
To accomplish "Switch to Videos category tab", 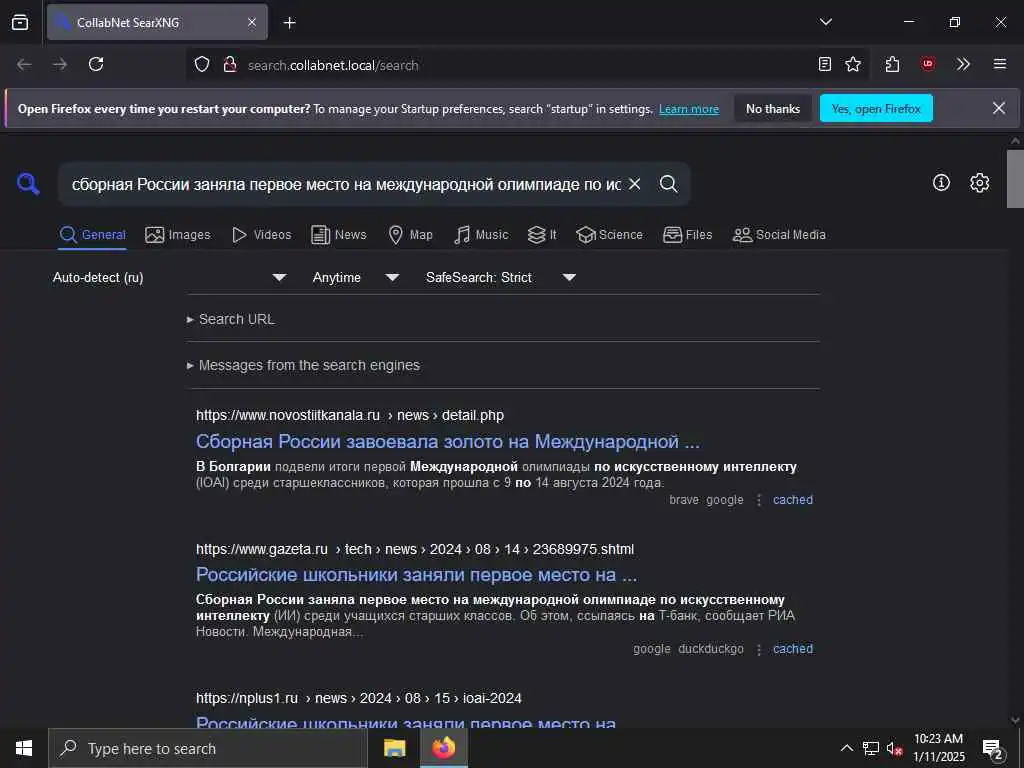I will click(x=261, y=235).
